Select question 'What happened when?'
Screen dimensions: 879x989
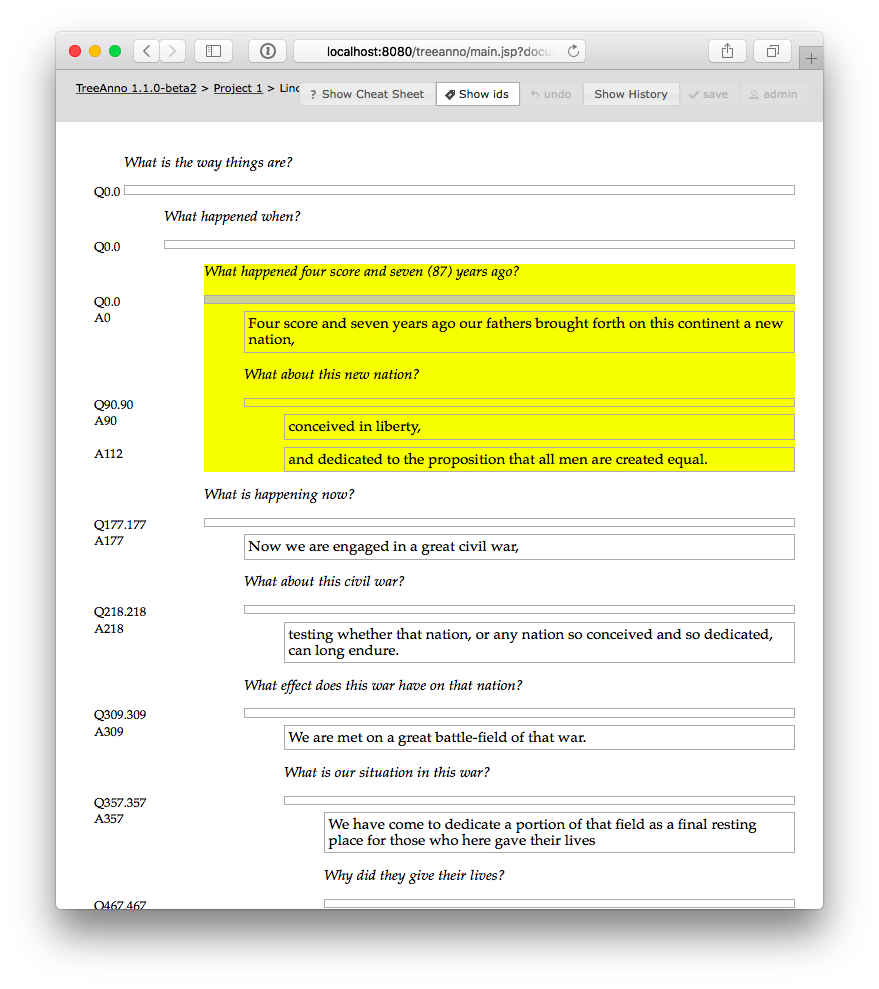tap(232, 216)
